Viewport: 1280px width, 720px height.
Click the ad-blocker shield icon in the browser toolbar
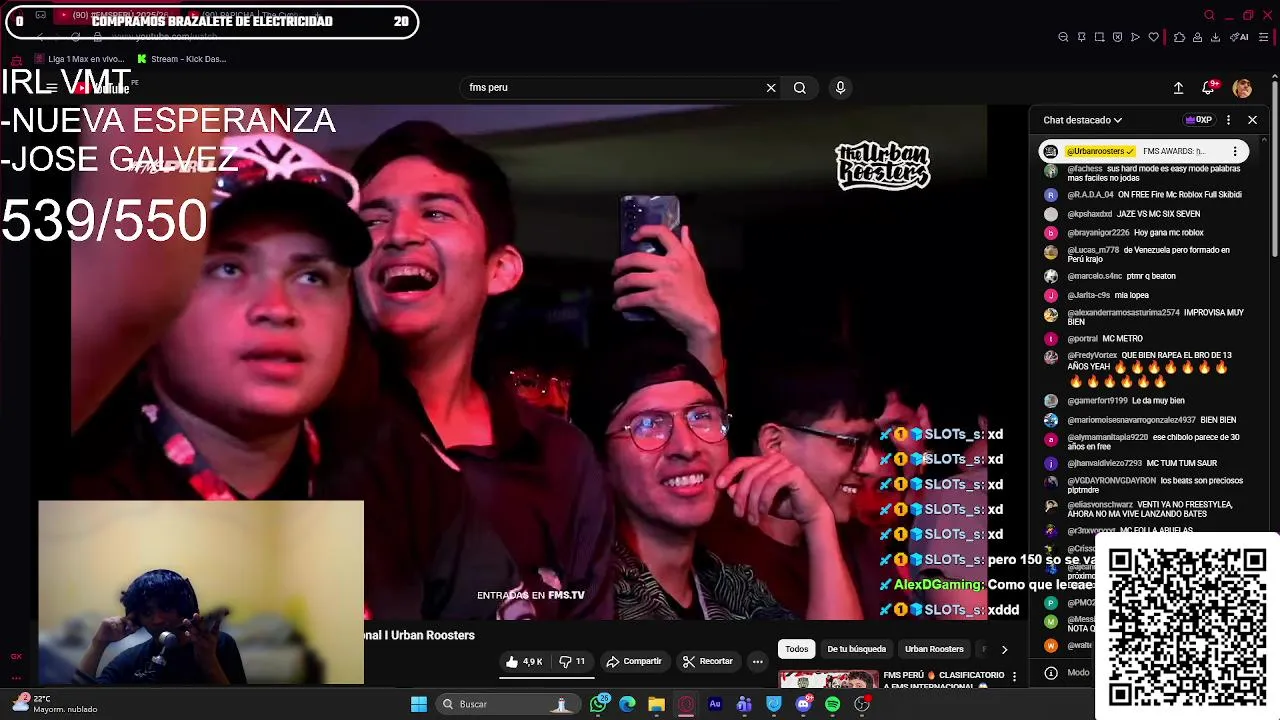(x=1117, y=37)
